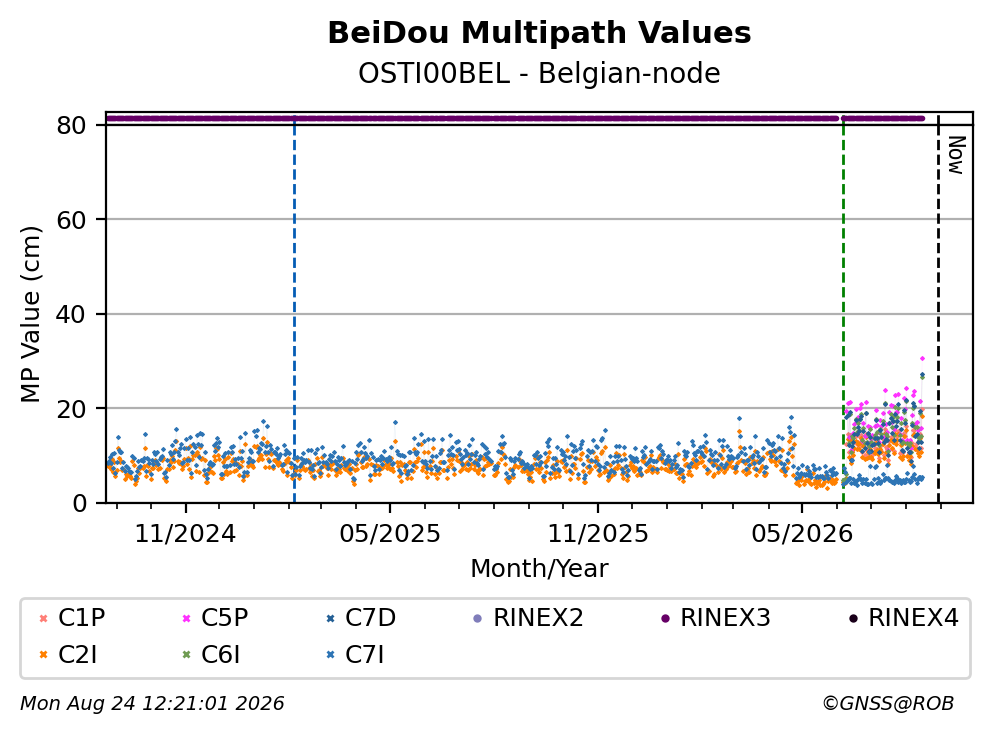Click the 11/2025 x-axis tick label
The image size is (993, 734).
click(598, 534)
